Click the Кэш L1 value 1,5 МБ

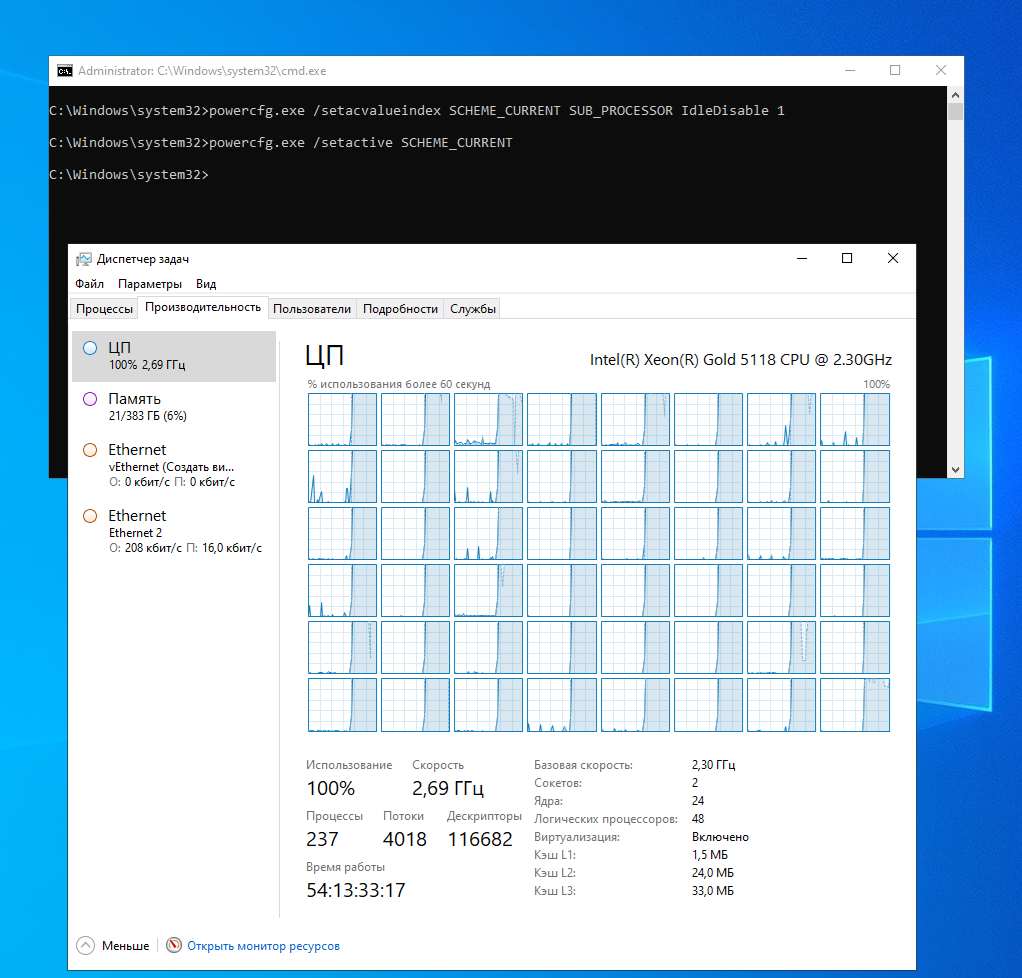(x=710, y=855)
